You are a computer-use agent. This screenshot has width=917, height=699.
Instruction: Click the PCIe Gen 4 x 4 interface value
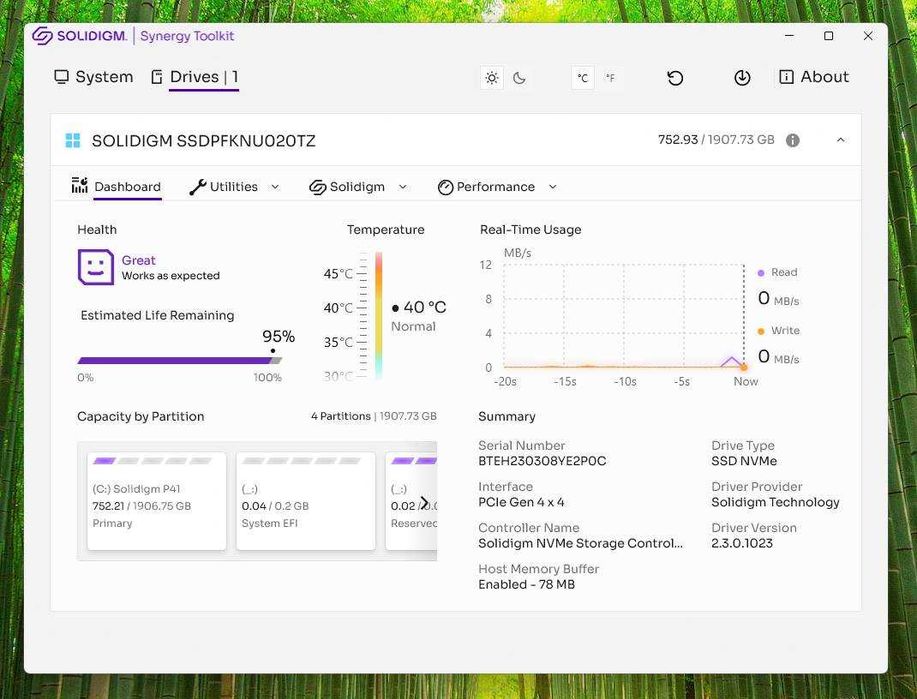(521, 502)
